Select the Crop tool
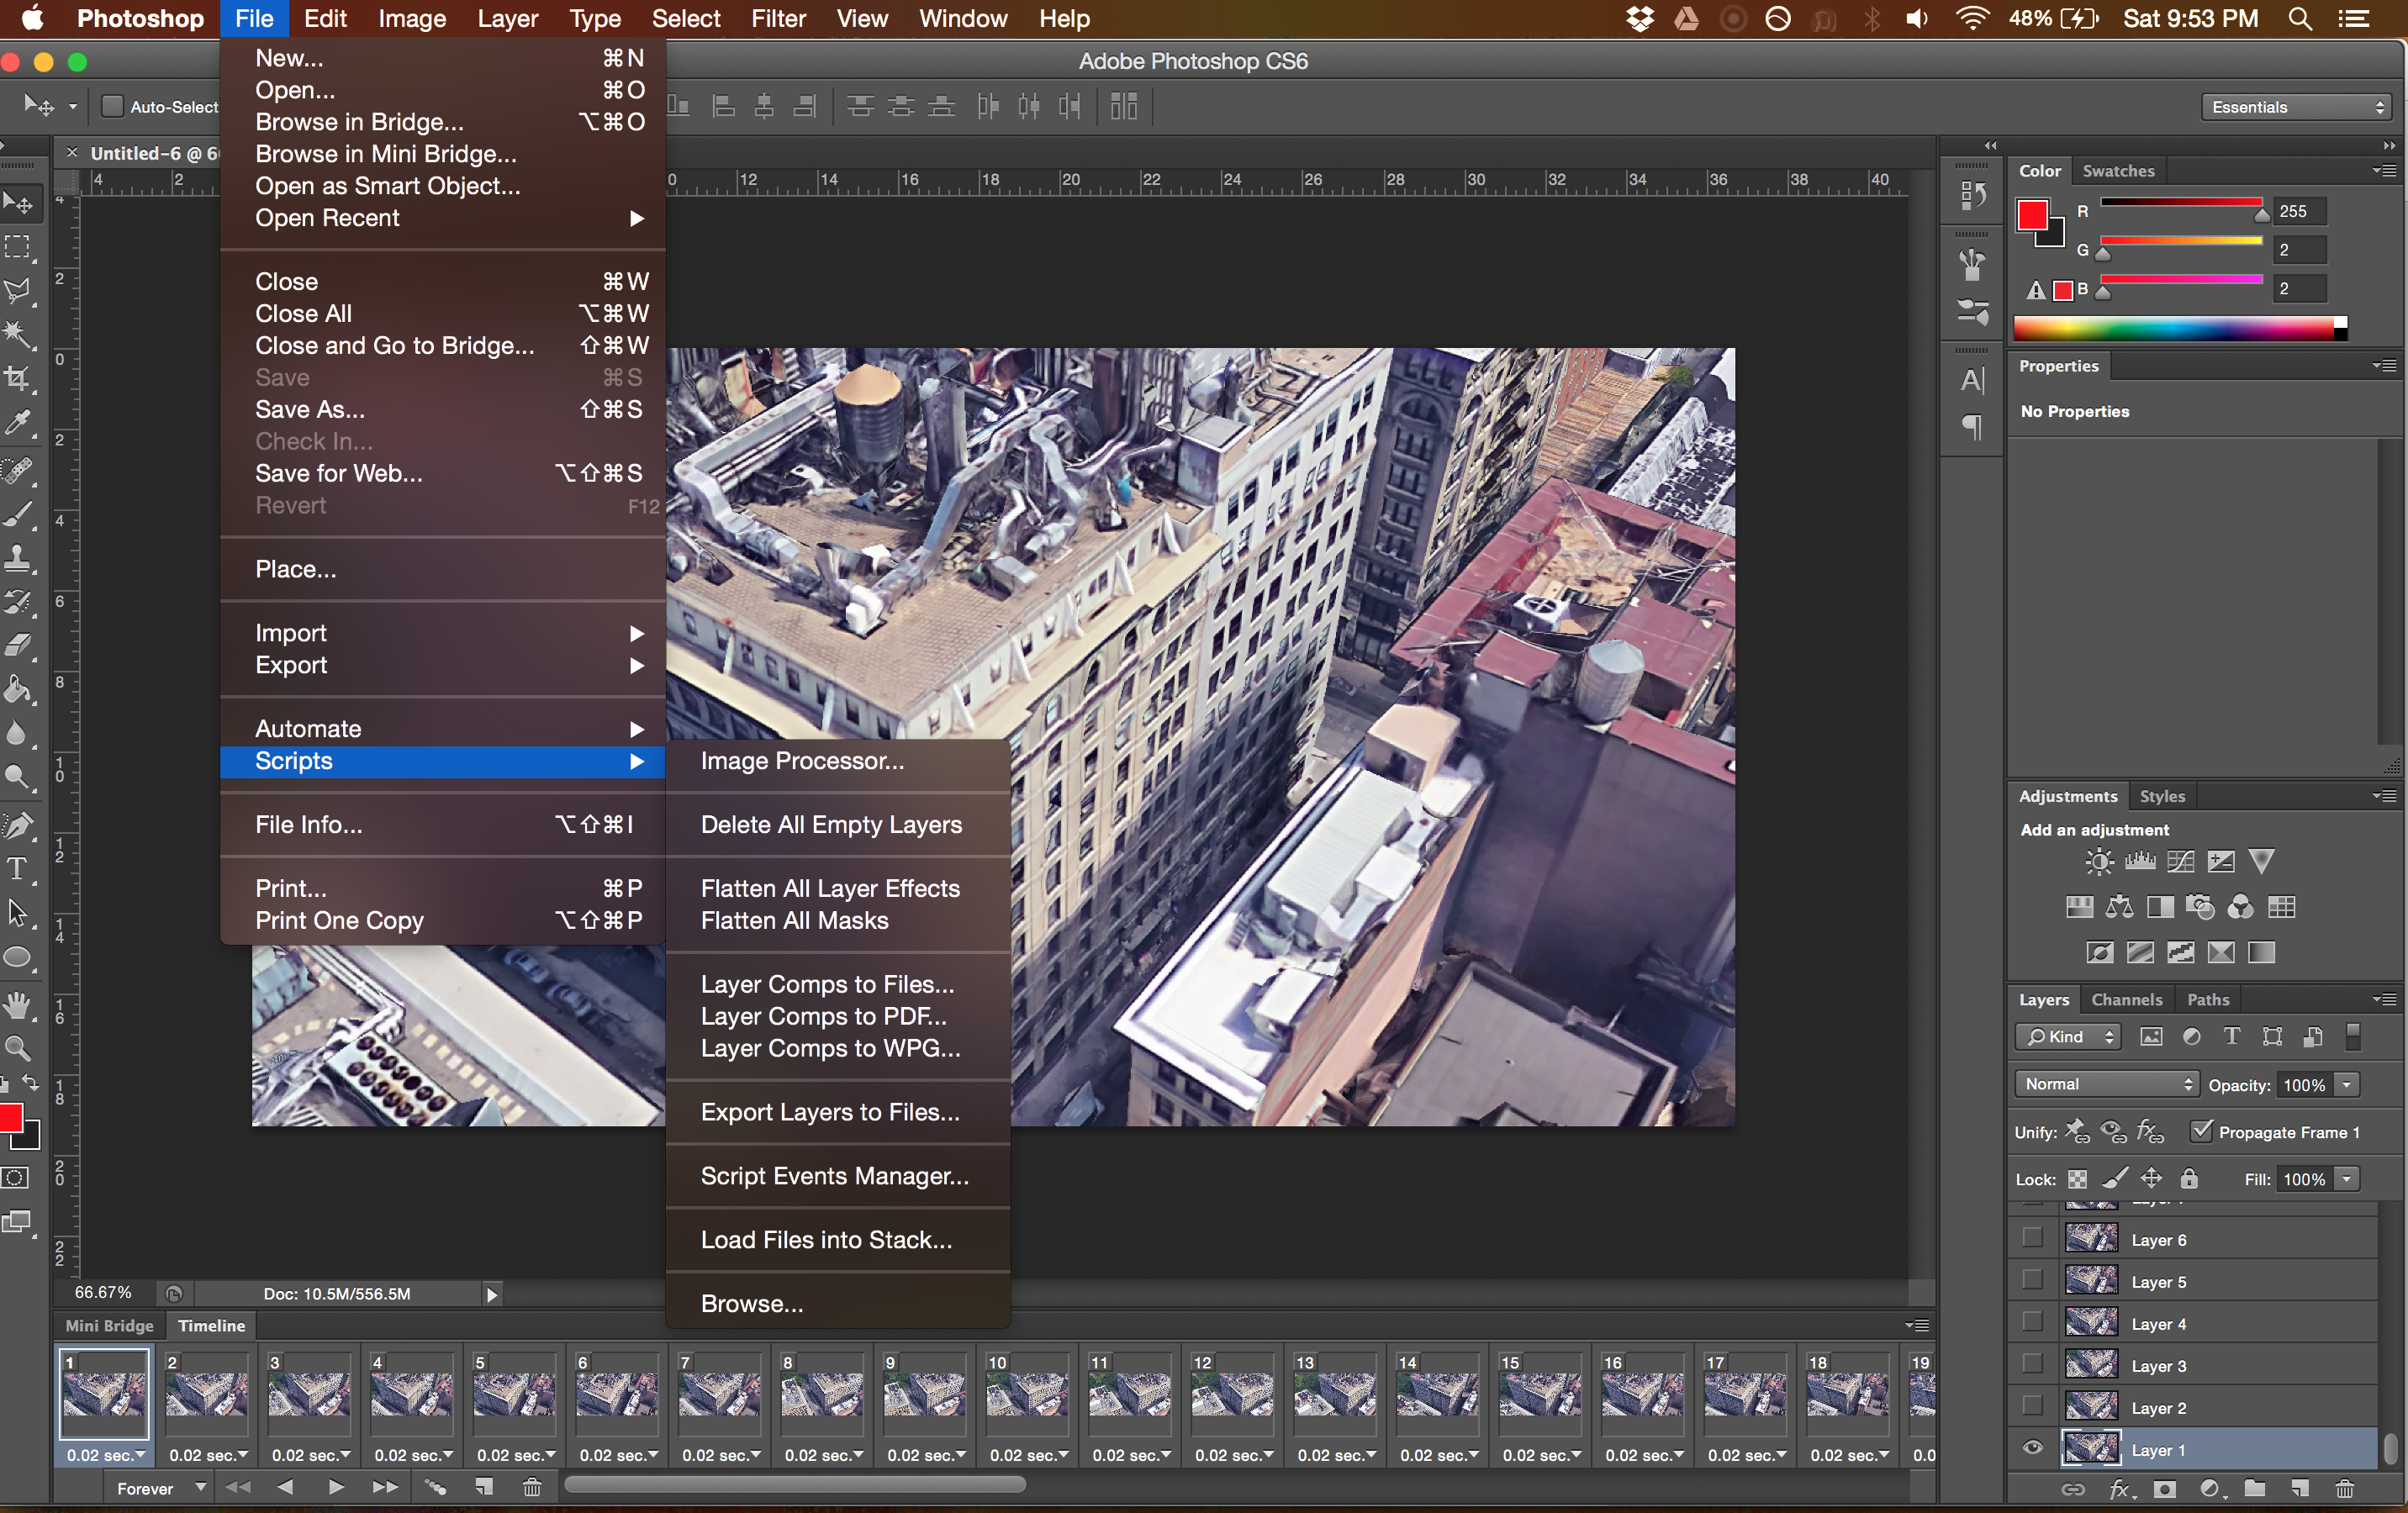Image resolution: width=2408 pixels, height=1513 pixels. (x=24, y=382)
